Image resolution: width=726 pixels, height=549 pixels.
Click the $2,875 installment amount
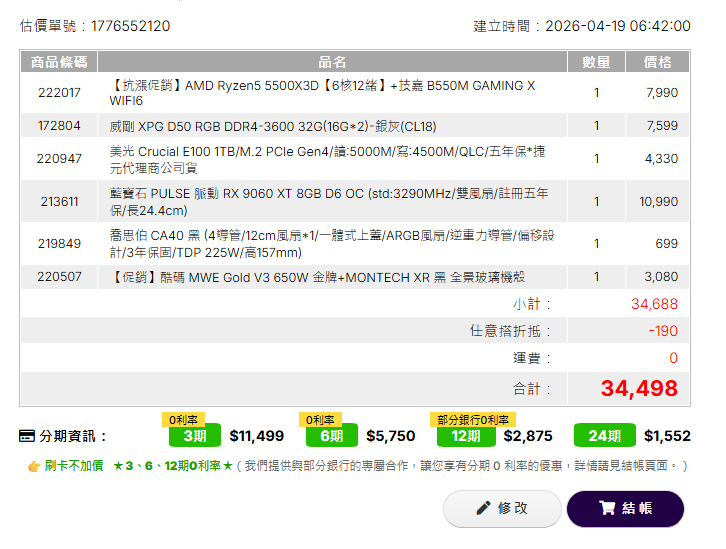tap(528, 436)
